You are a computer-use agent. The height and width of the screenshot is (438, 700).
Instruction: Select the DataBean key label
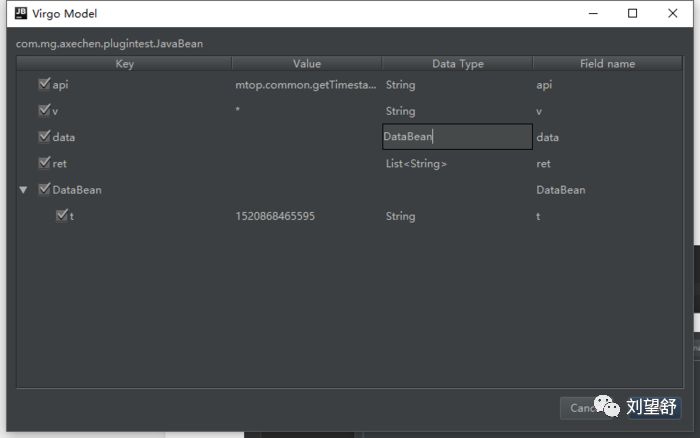(x=77, y=190)
